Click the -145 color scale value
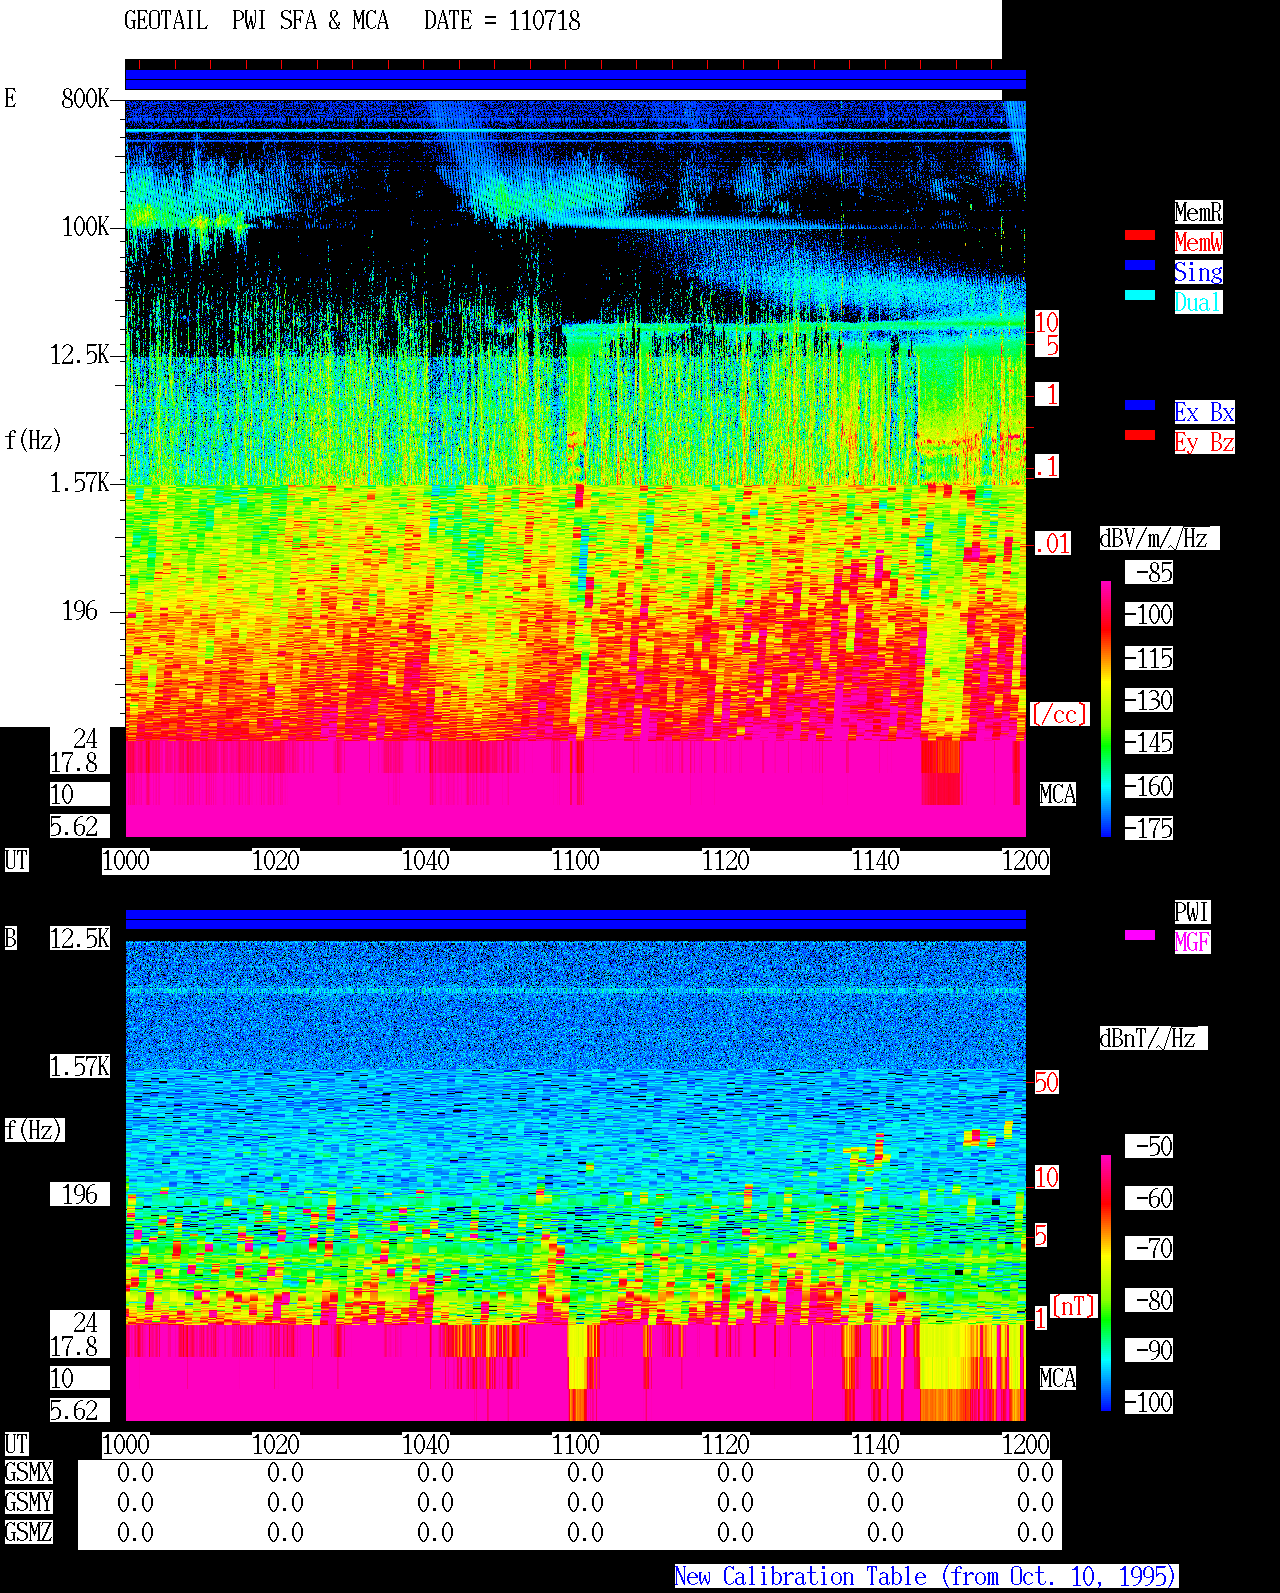Image resolution: width=1280 pixels, height=1593 pixels. (1149, 742)
